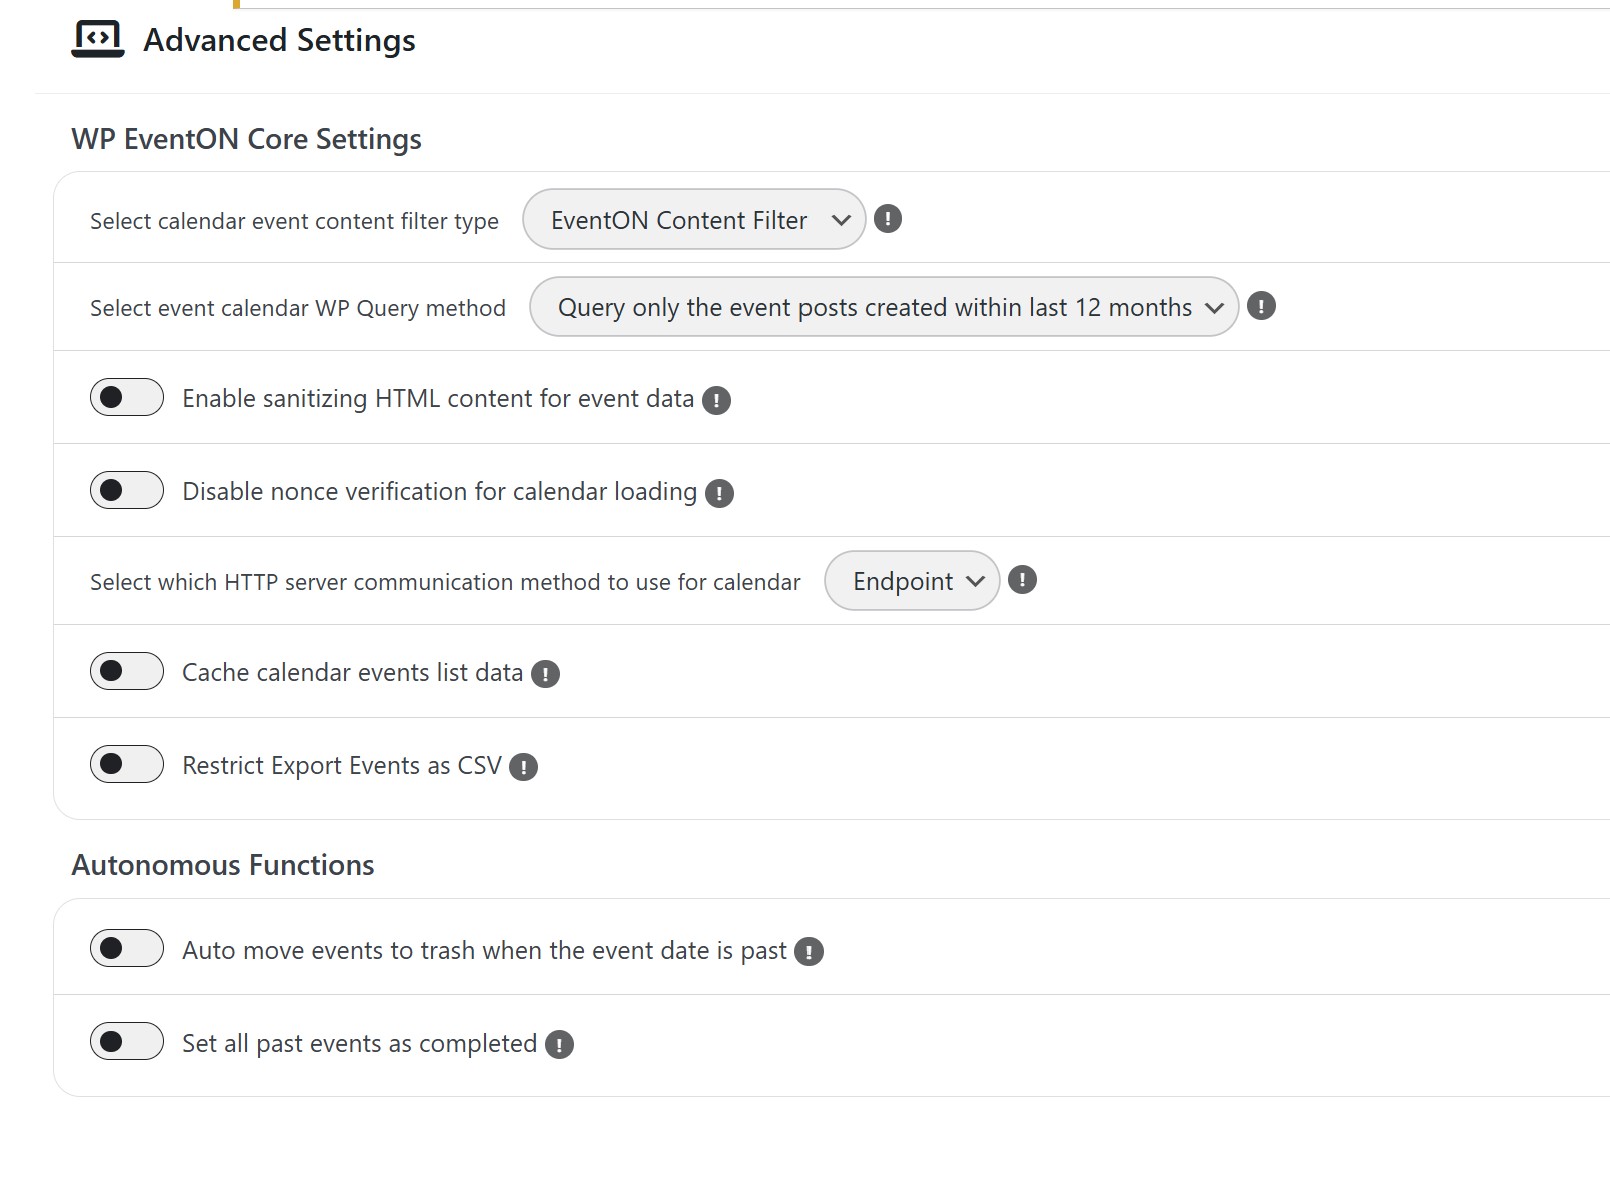Switch on Set all past events completed
The height and width of the screenshot is (1202, 1610).
pos(127,1041)
